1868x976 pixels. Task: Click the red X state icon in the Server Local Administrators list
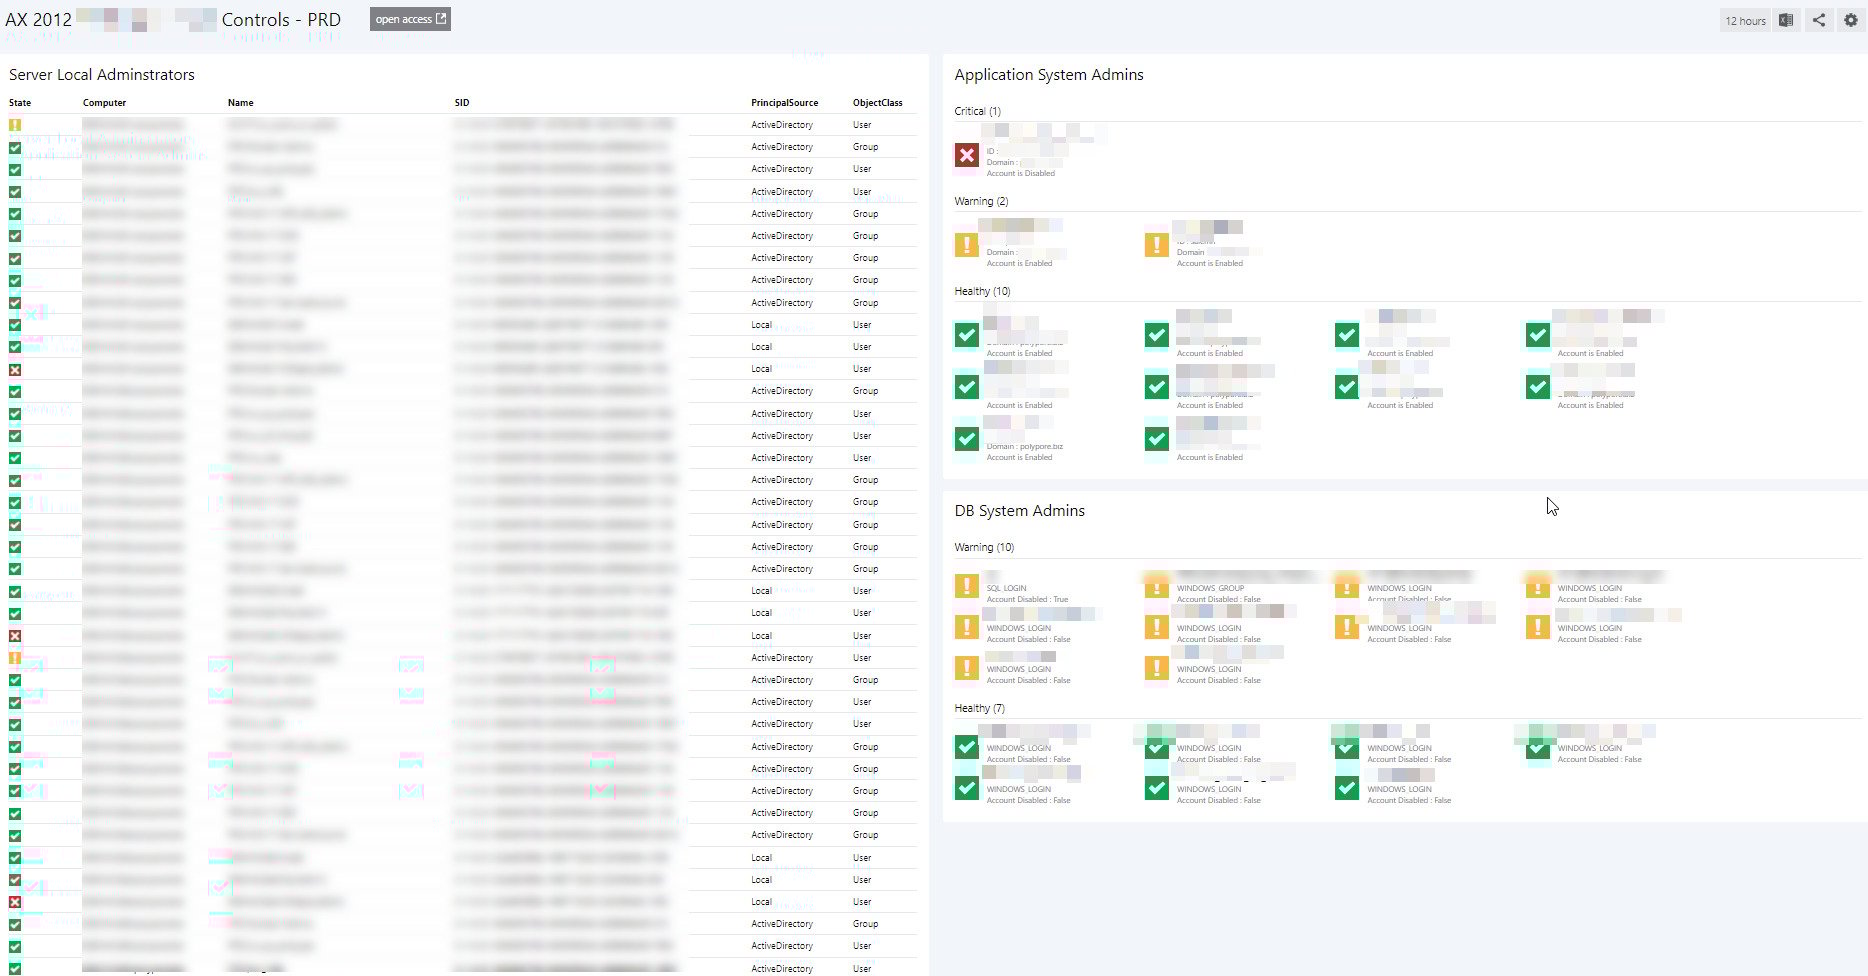point(13,368)
